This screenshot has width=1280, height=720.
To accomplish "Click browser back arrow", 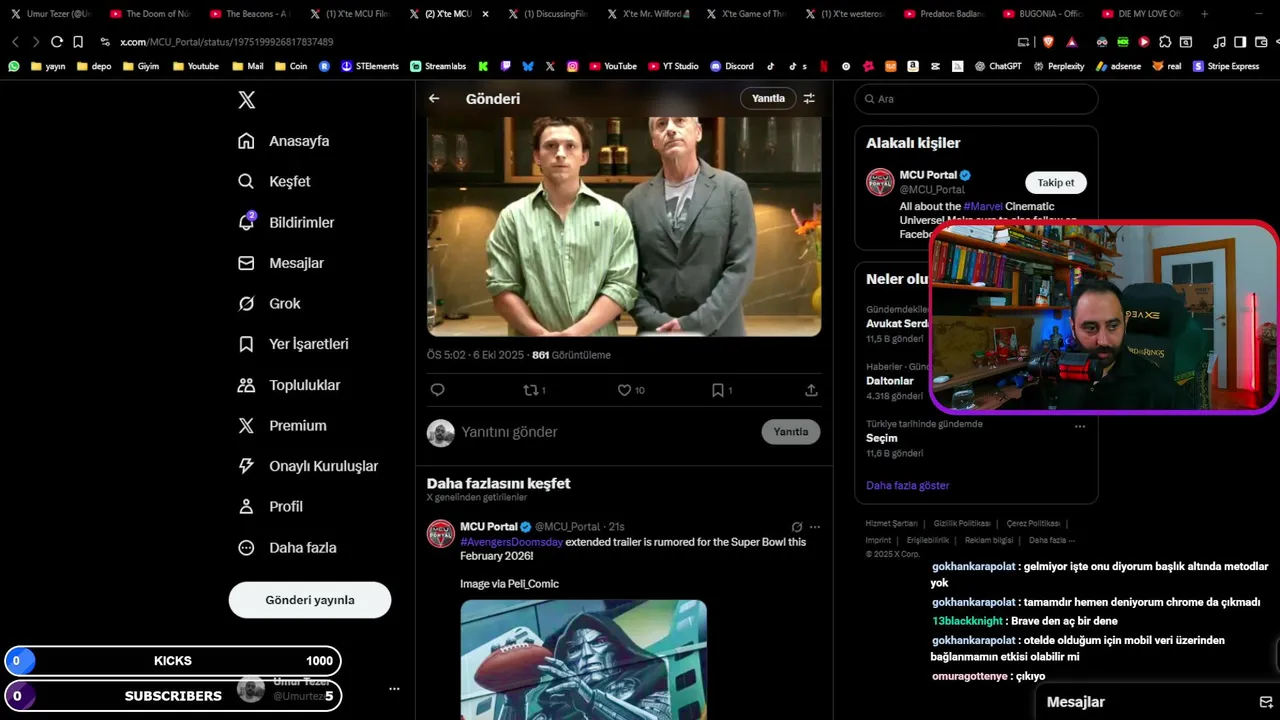I will coord(15,42).
